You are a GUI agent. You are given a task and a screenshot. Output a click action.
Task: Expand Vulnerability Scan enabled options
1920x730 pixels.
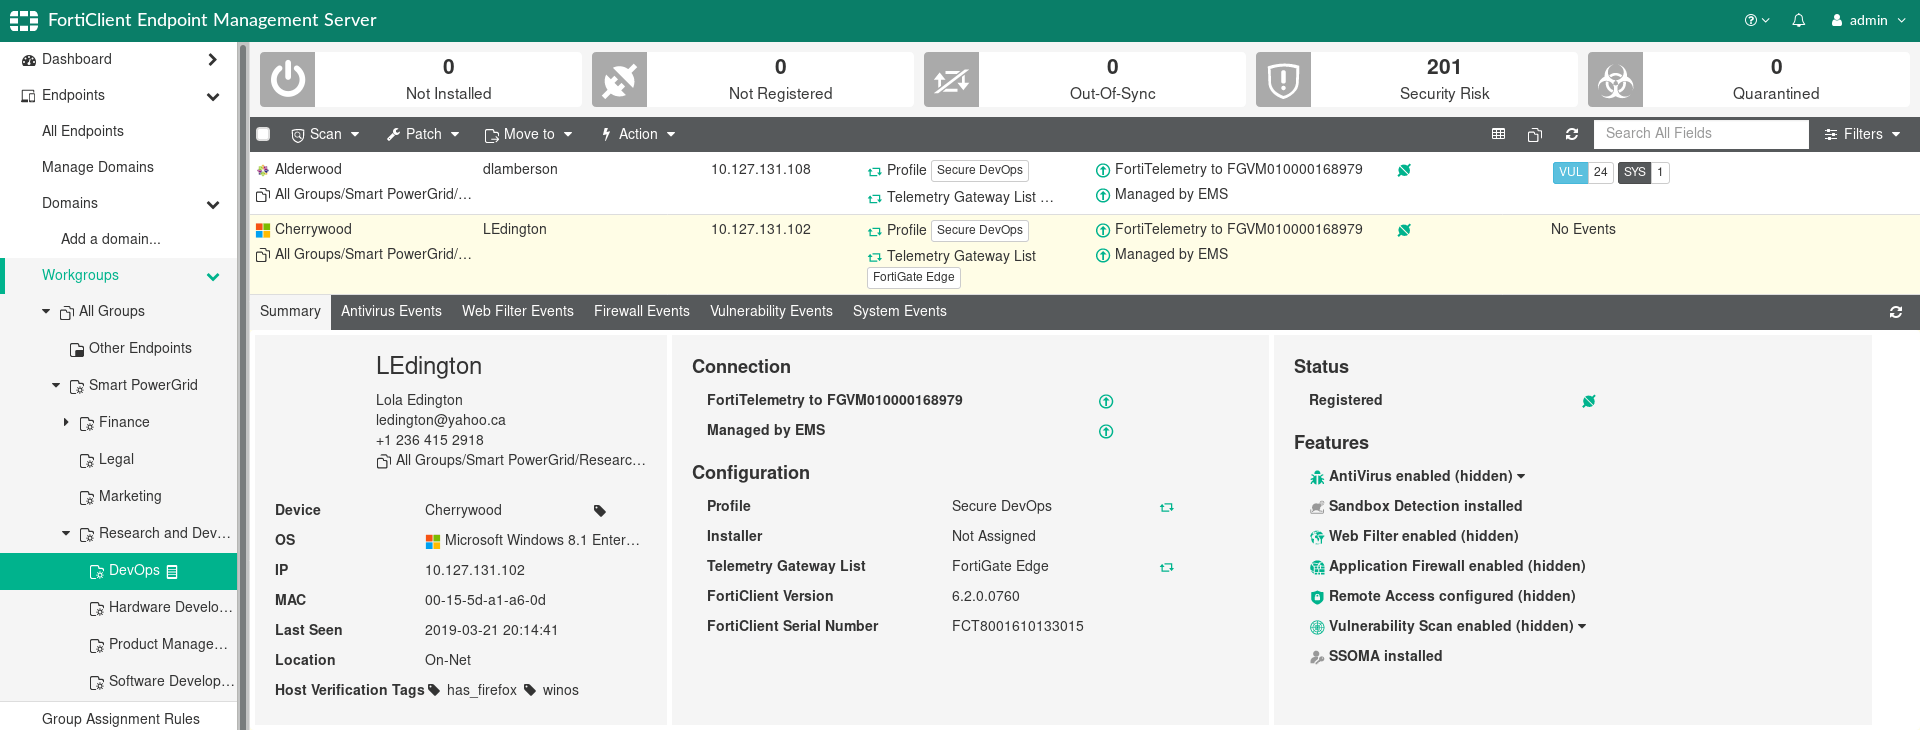point(1582,627)
